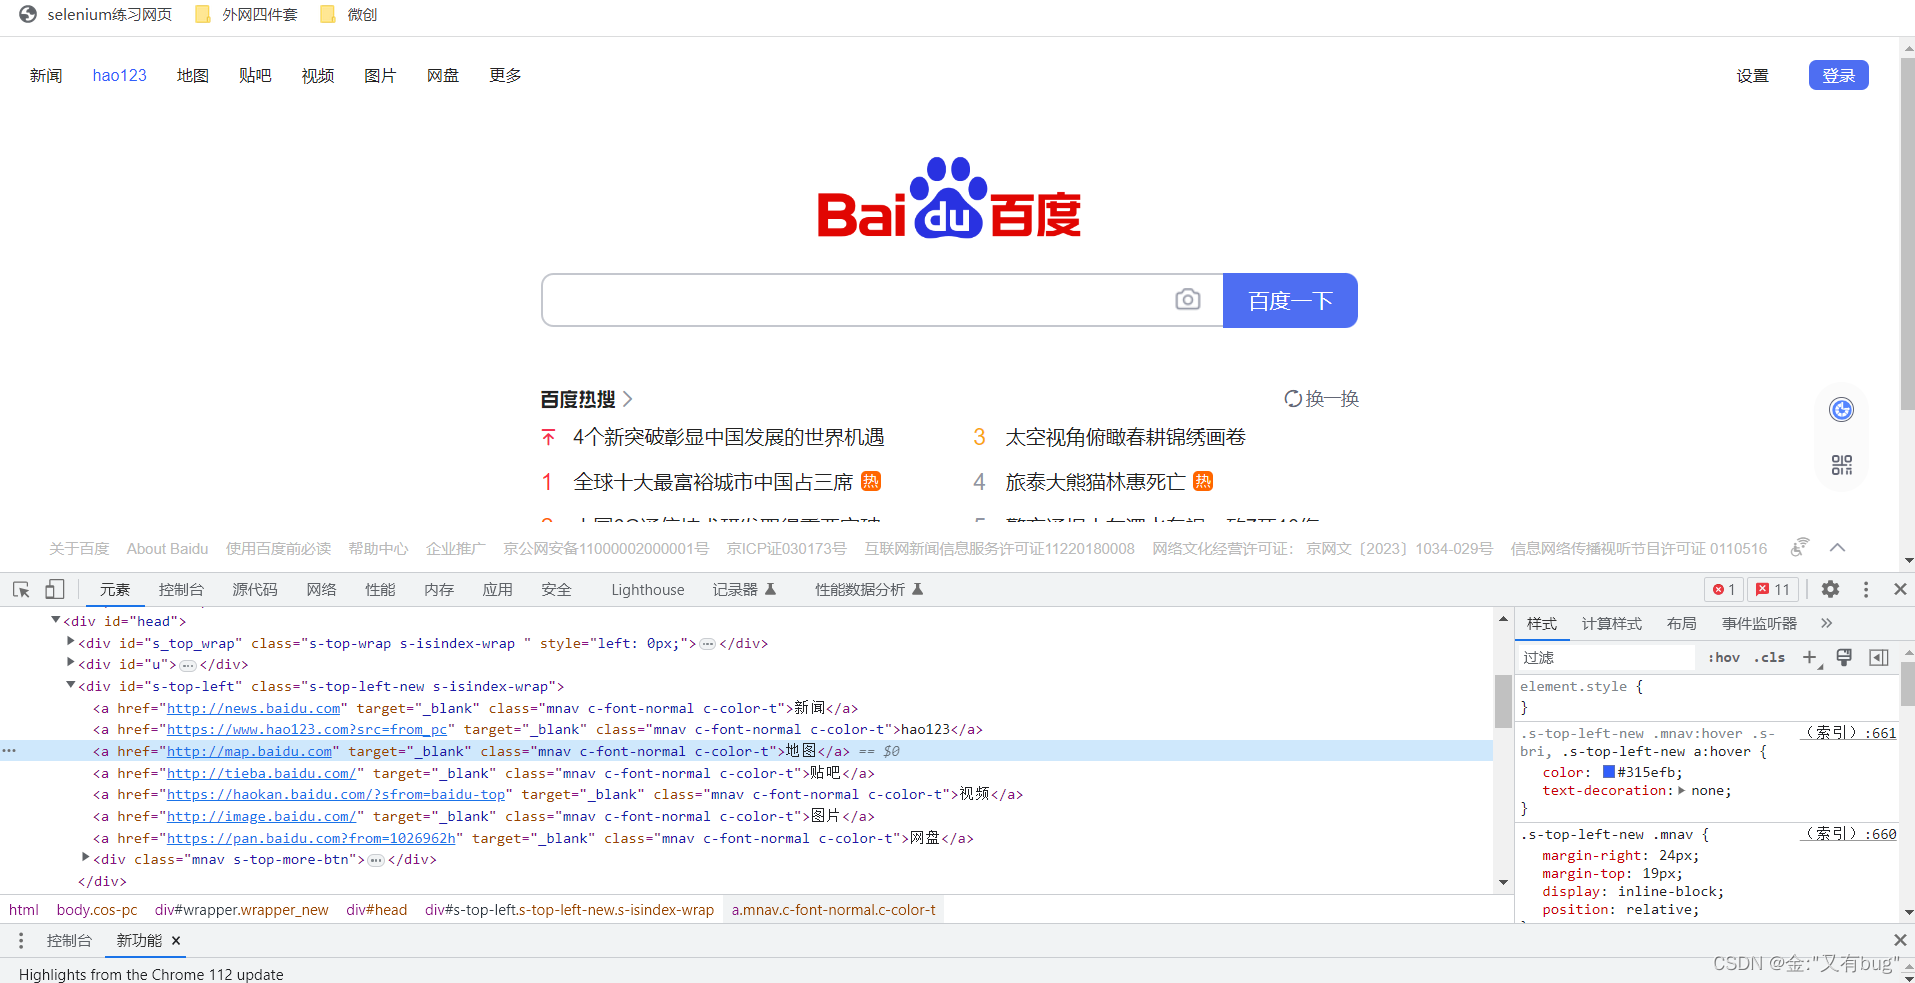
Task: Click hot search 太空视角俯瞰春耕锦绣画卷
Action: 1125,437
